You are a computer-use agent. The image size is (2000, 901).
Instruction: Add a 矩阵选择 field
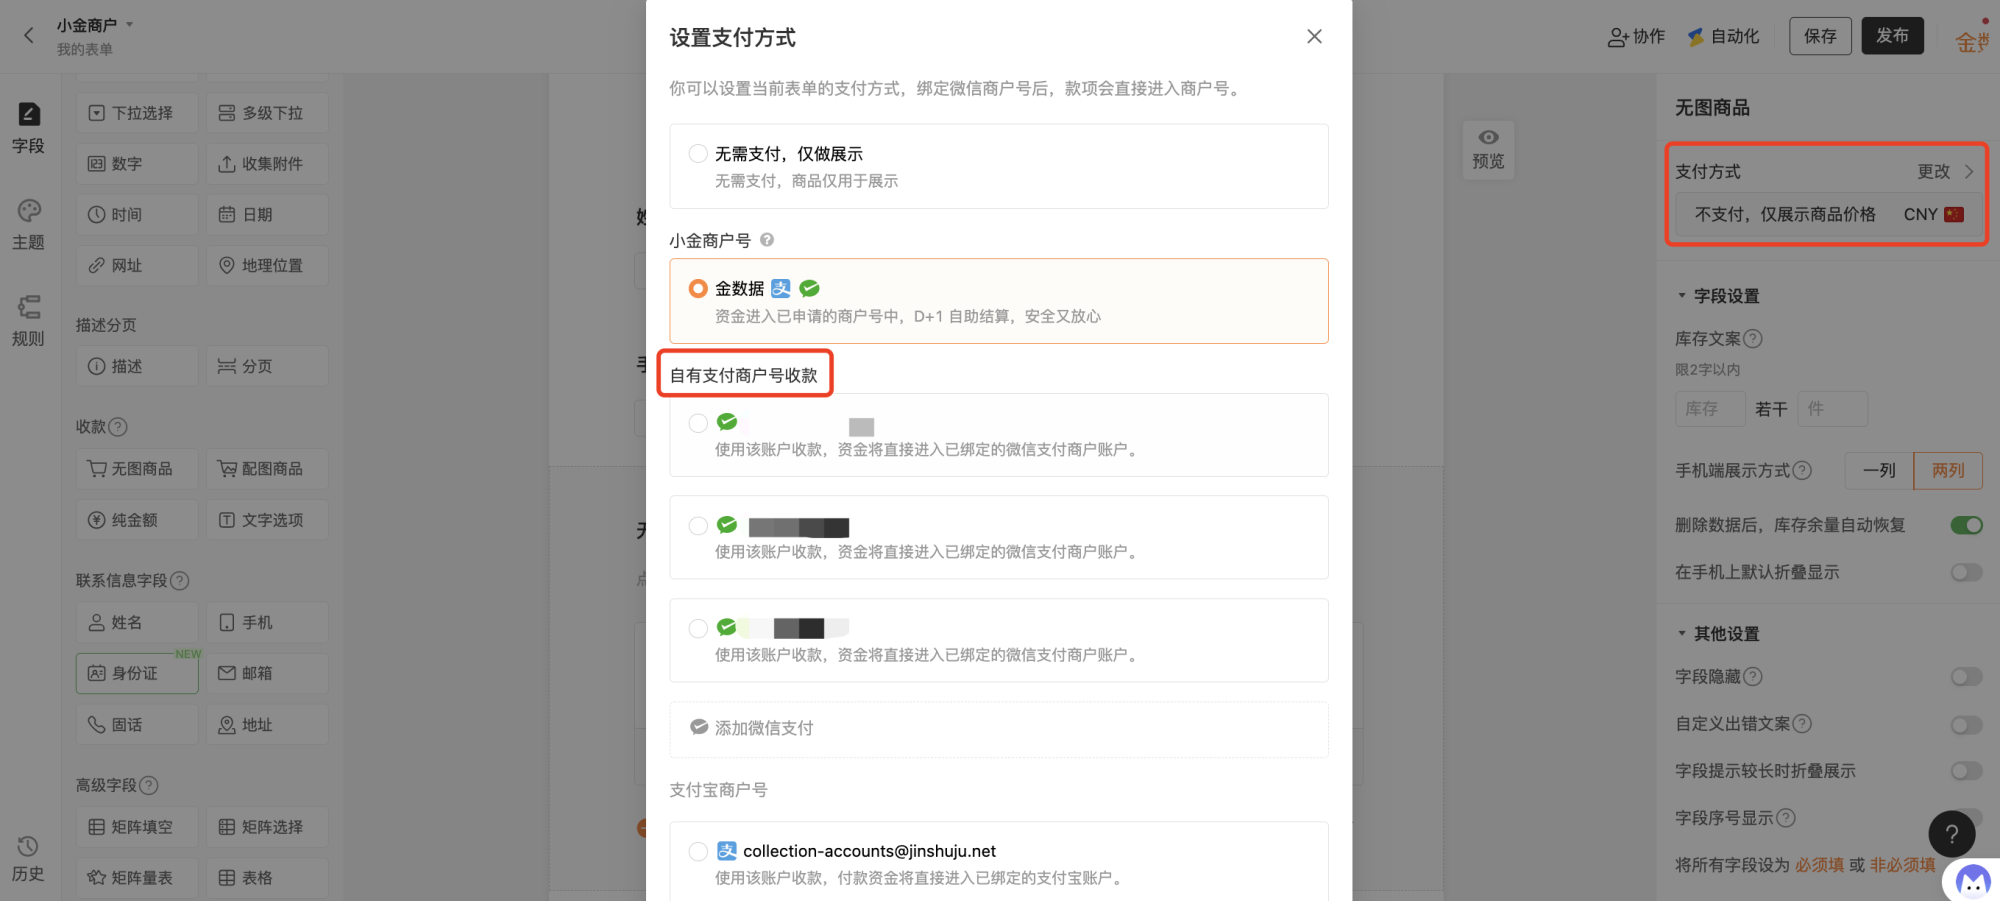pyautogui.click(x=267, y=827)
